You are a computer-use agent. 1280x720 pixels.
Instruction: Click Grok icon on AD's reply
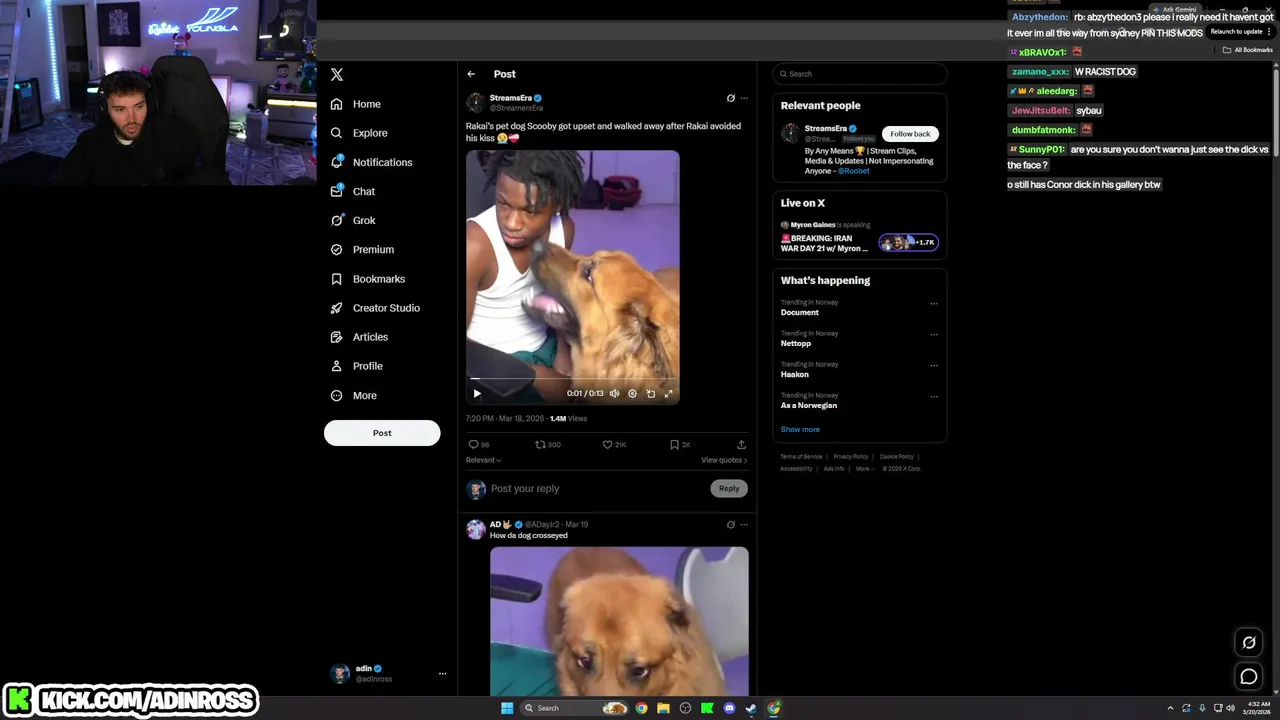(730, 524)
